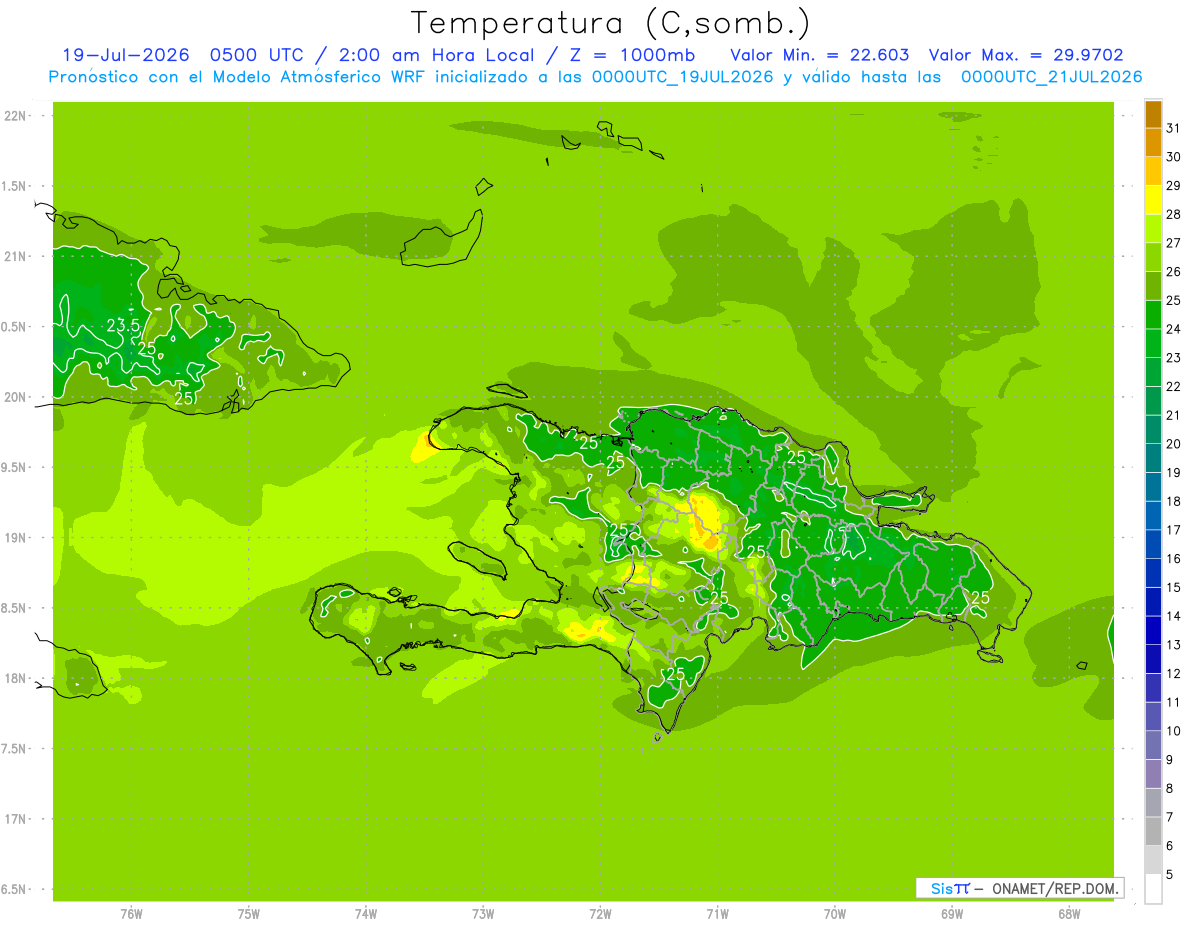Select the 24 degree green legend swatch
The width and height of the screenshot is (1200, 927).
[1153, 315]
